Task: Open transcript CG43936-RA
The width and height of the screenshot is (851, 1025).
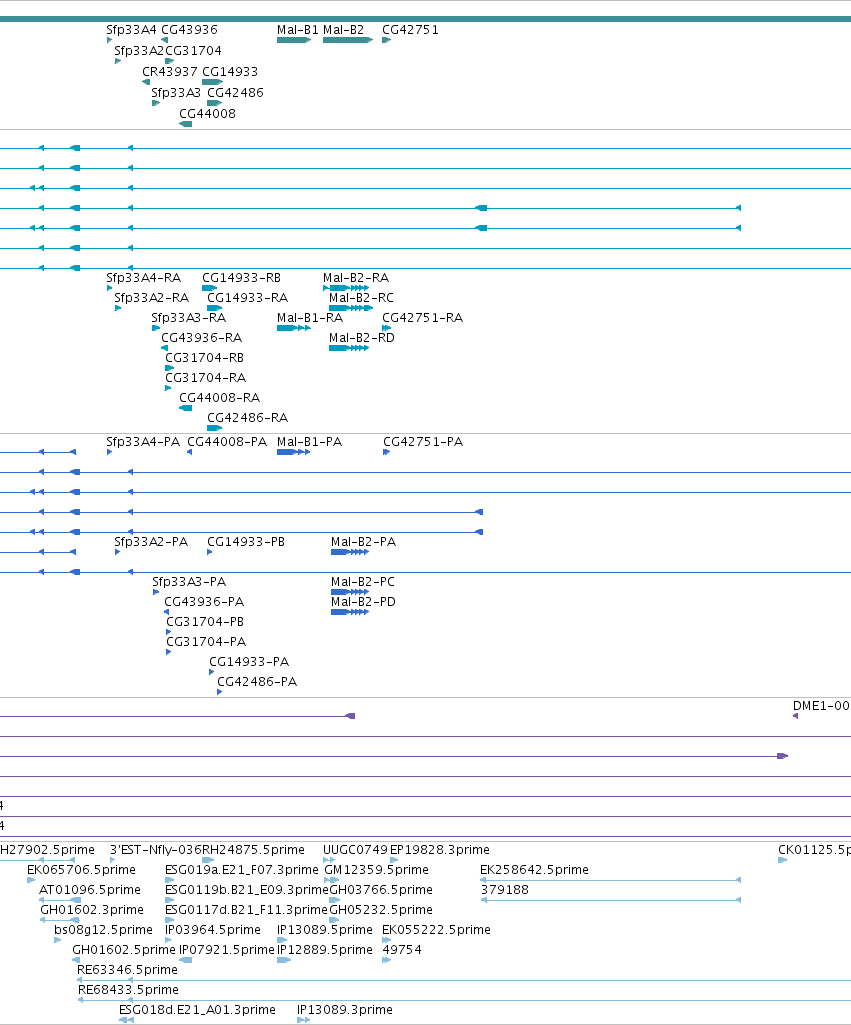Action: 201,338
